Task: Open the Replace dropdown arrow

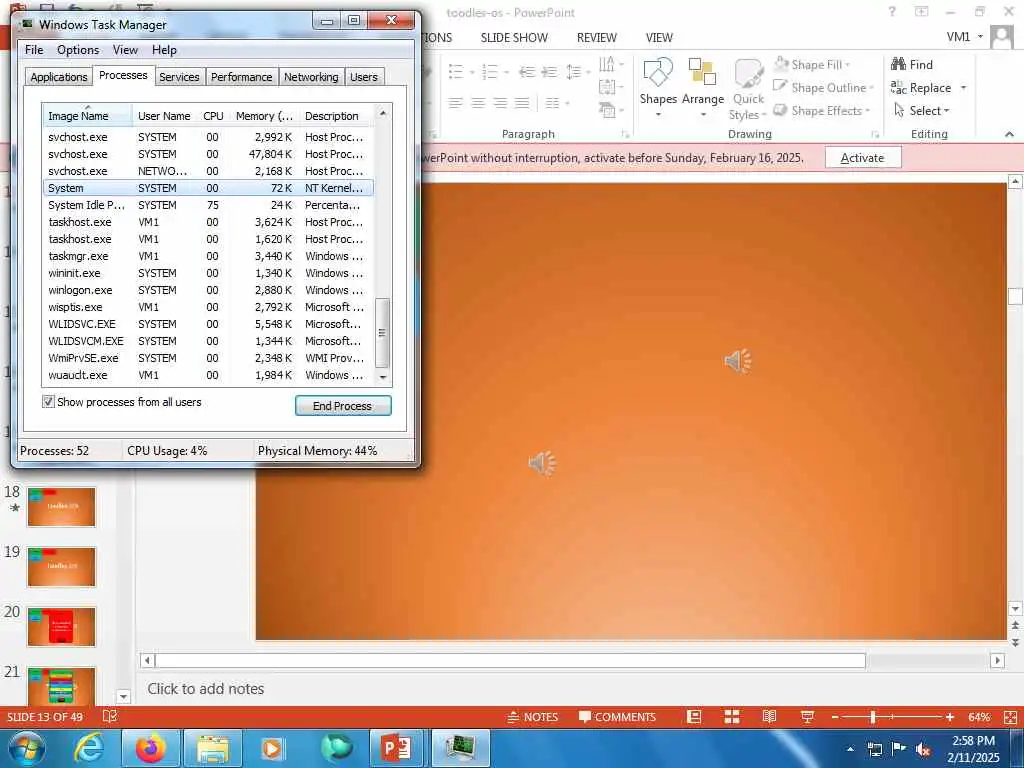Action: [963, 88]
